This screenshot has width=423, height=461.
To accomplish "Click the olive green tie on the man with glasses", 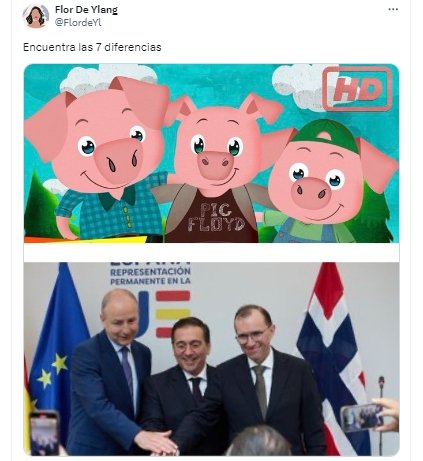I will 261,390.
